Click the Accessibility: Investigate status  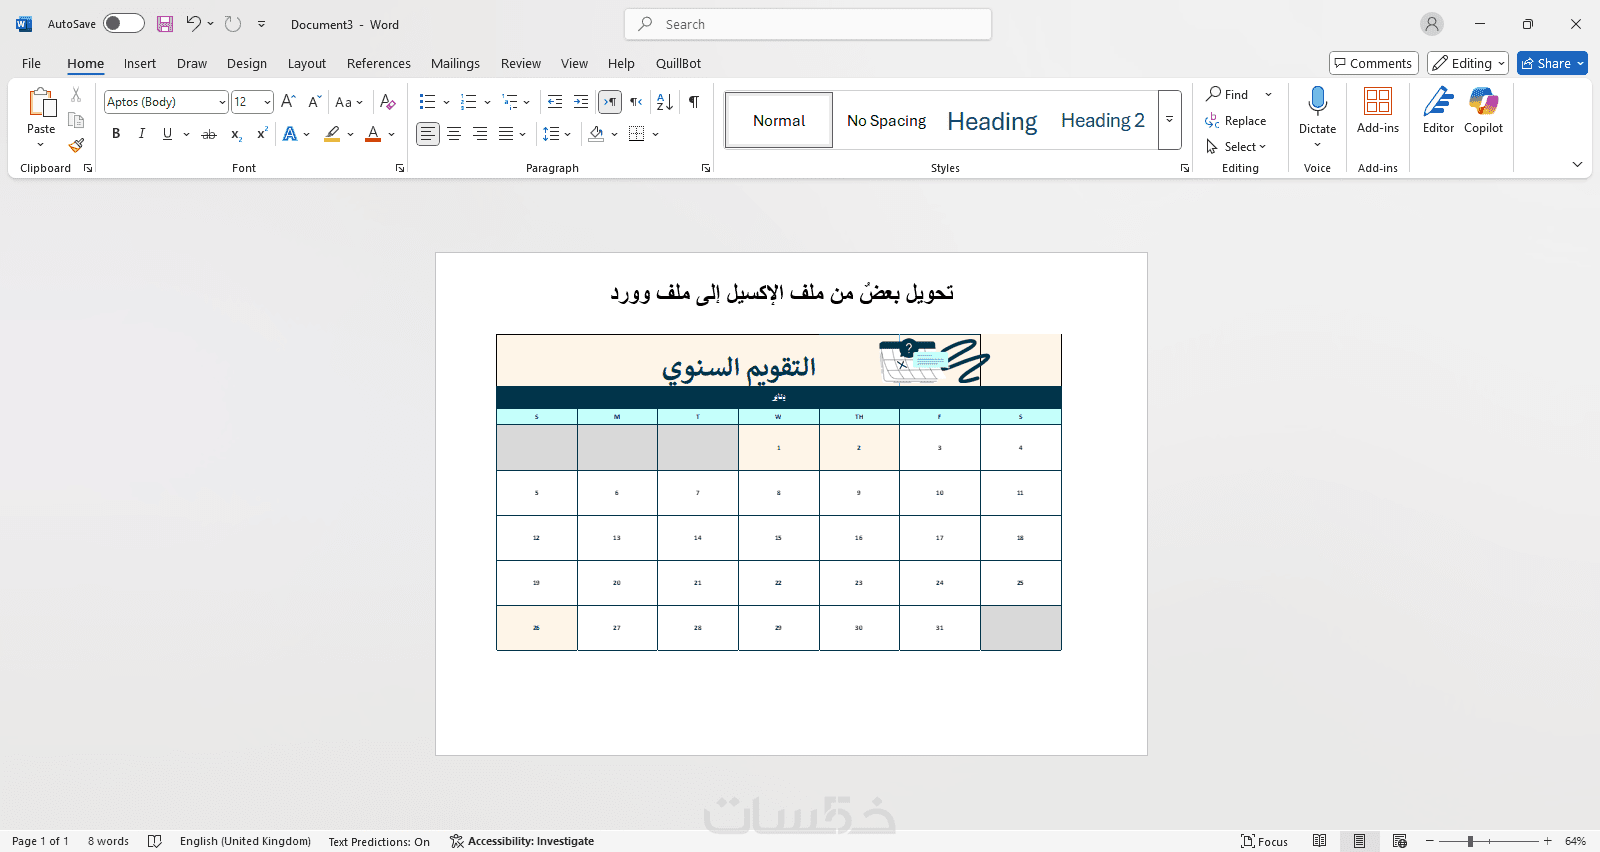[x=522, y=841]
